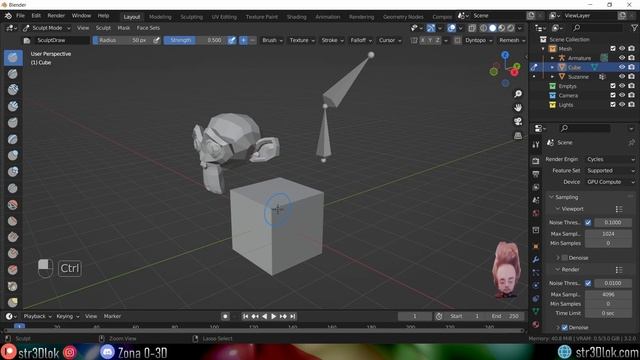640x360 pixels.
Task: Click the viewport zoom magnifier icon
Action: (x=518, y=94)
